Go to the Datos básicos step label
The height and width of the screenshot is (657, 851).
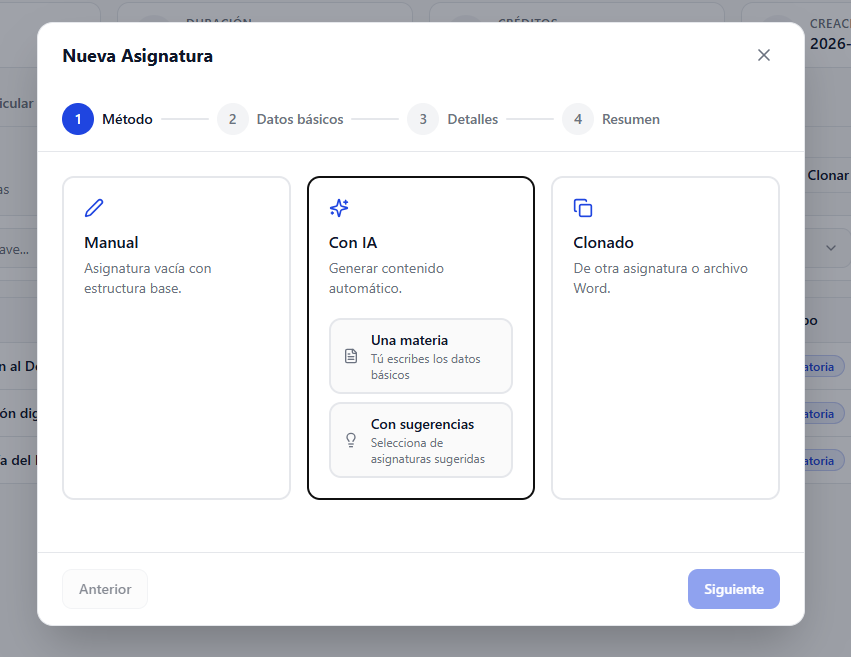(300, 119)
